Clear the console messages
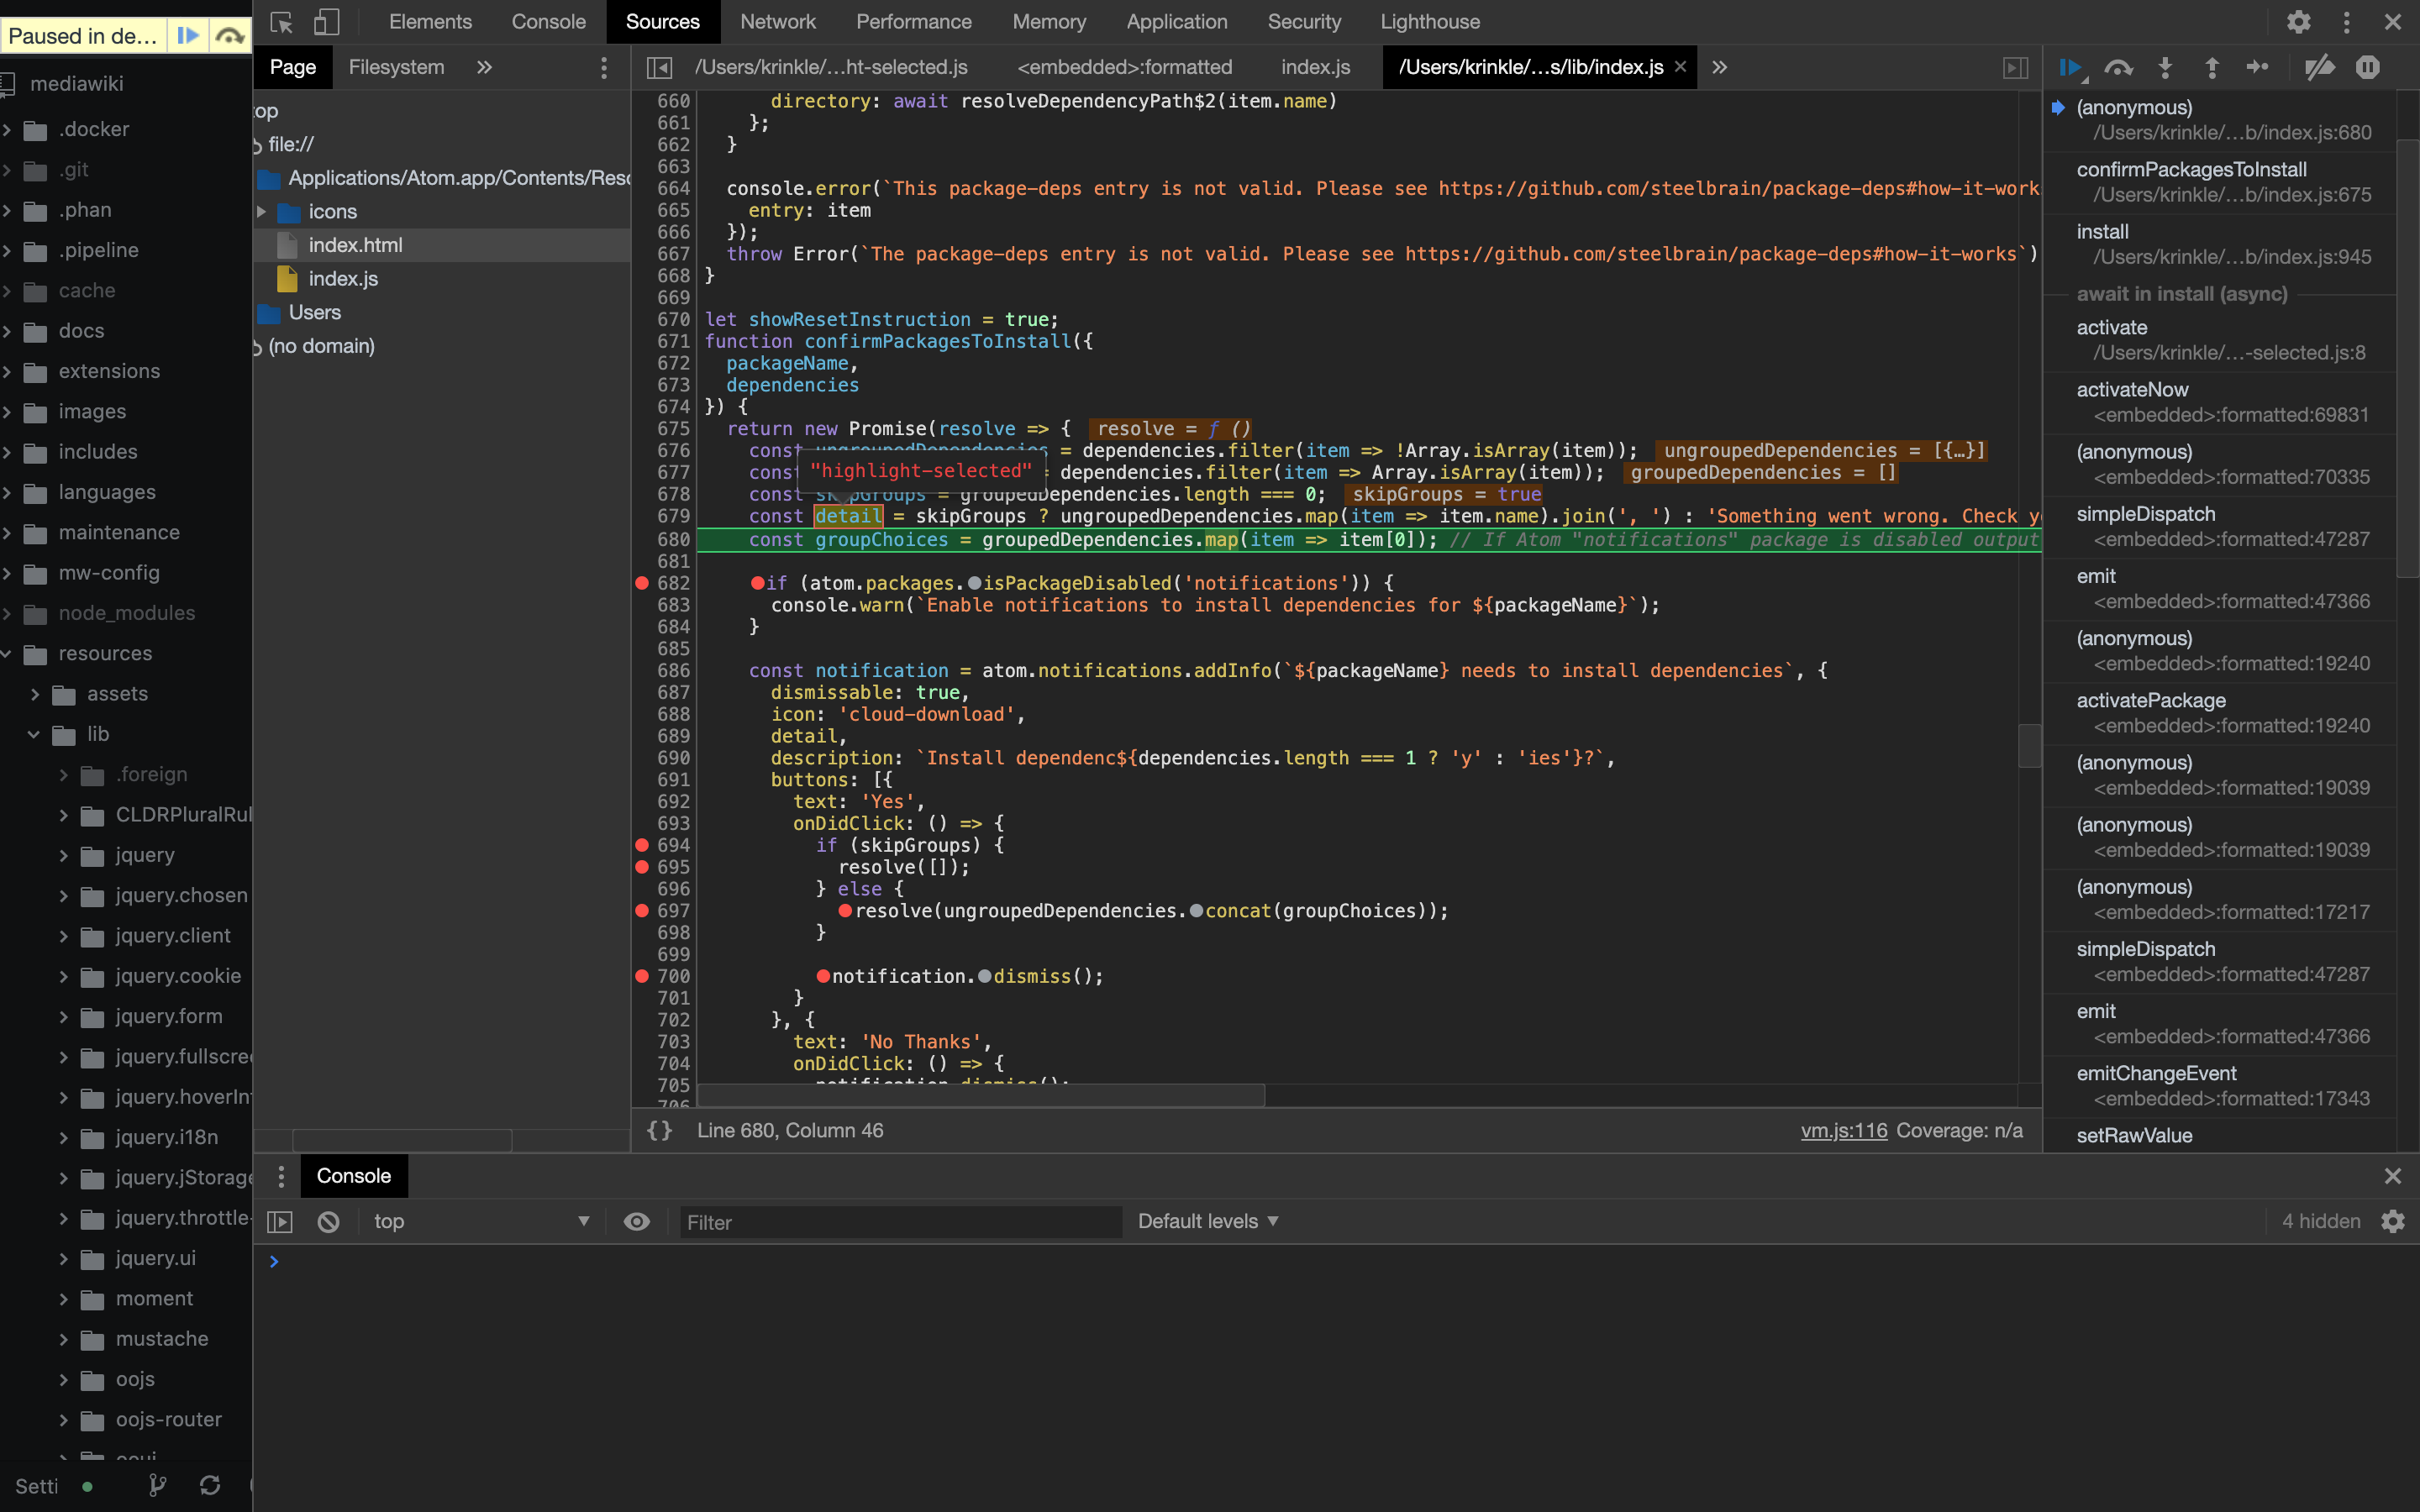 pyautogui.click(x=329, y=1221)
